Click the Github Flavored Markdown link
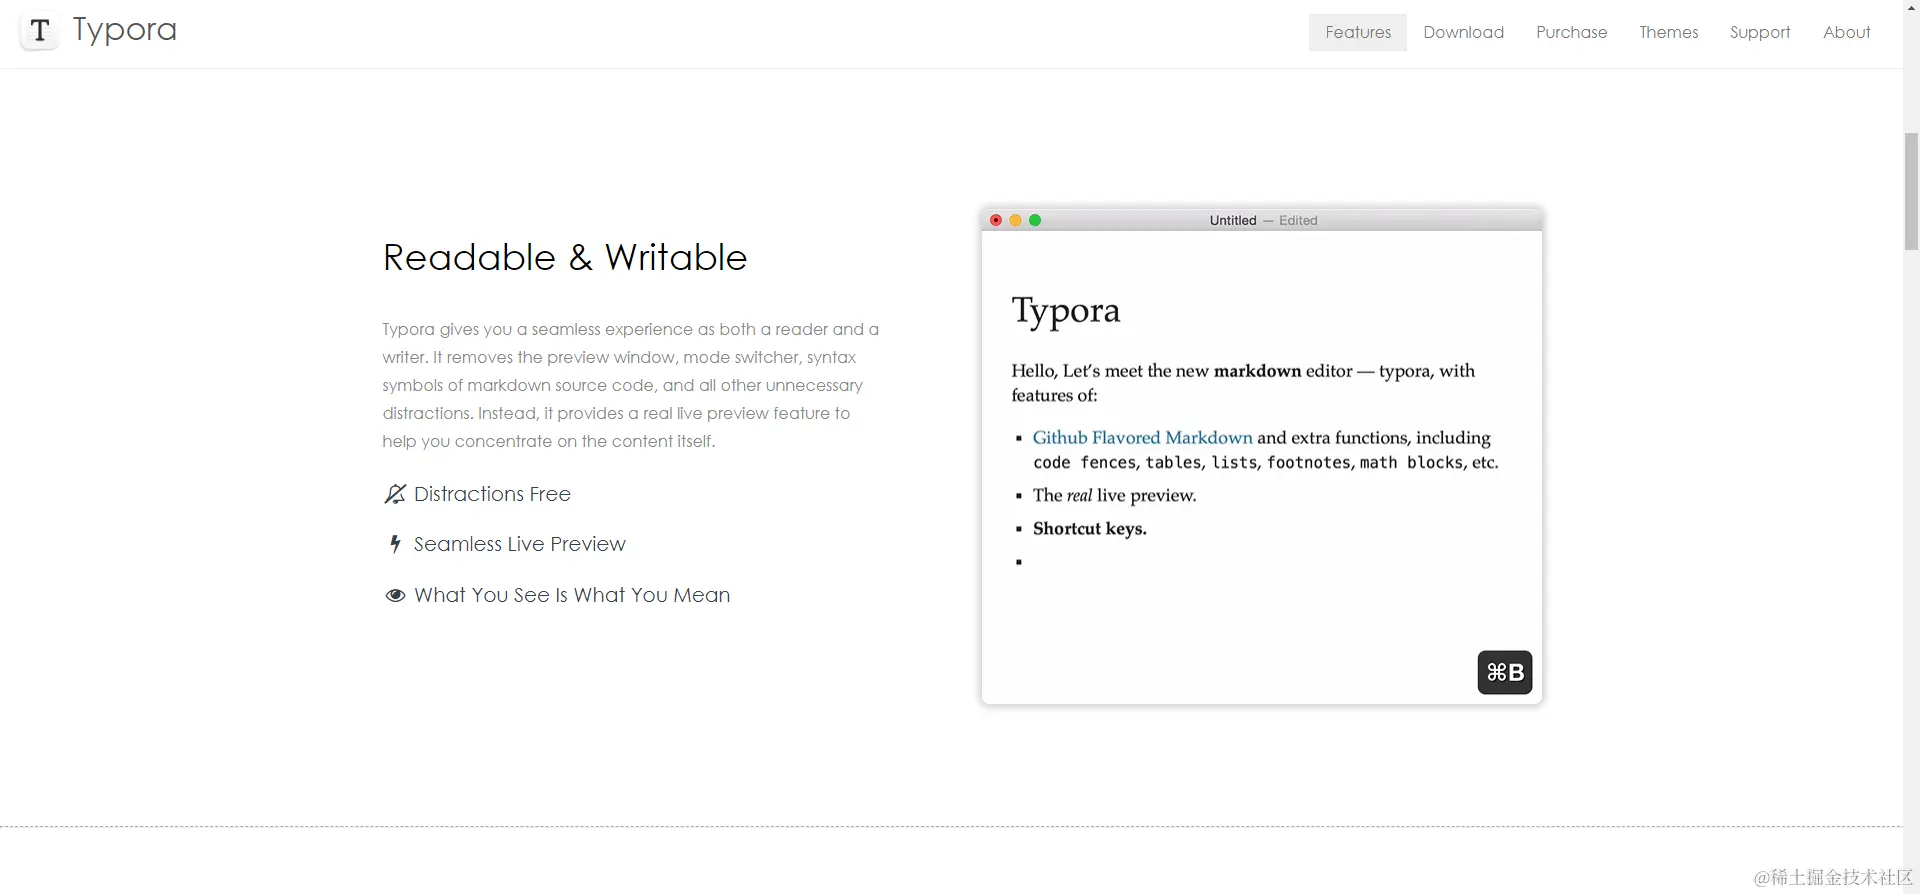Viewport: 1920px width, 894px height. click(1142, 437)
